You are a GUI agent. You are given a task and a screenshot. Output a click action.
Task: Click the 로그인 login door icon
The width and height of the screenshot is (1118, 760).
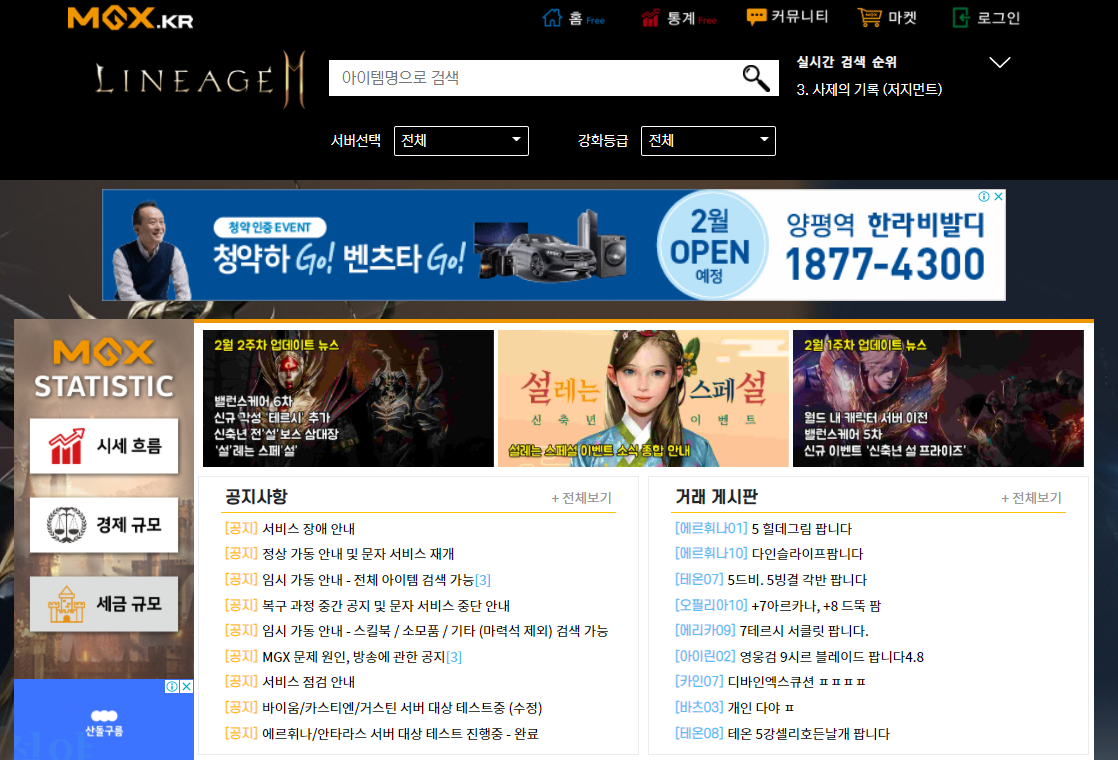tap(961, 18)
